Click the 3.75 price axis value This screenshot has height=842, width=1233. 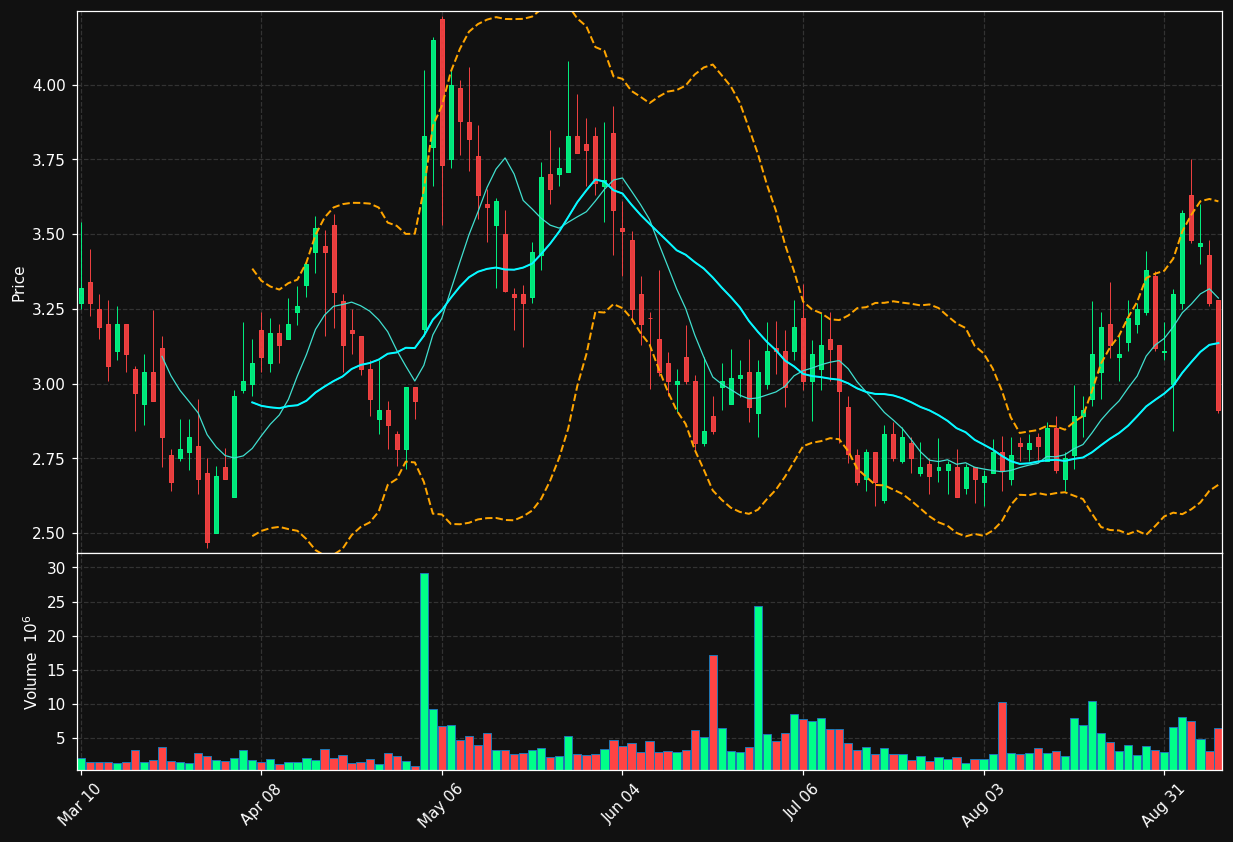coord(50,161)
